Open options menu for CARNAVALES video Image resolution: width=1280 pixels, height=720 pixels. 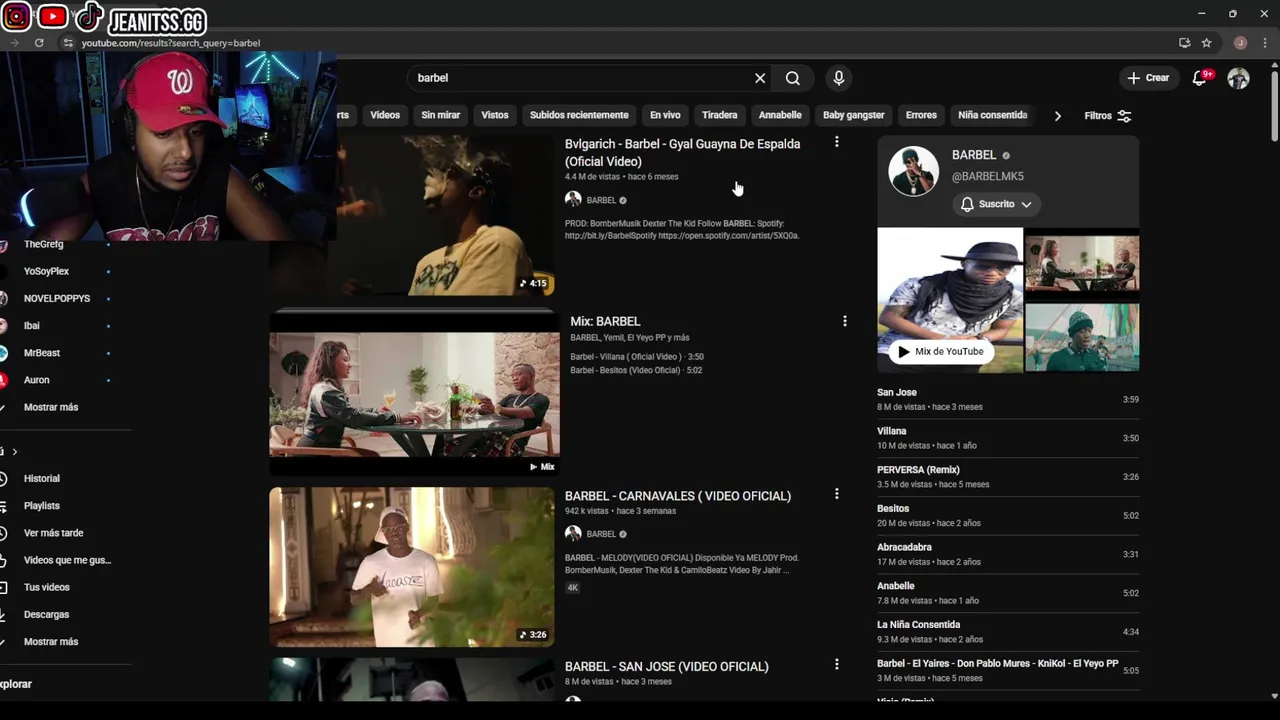(x=837, y=494)
